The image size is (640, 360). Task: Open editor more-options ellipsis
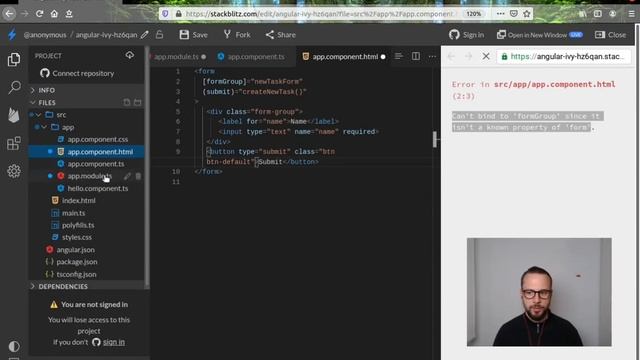(x=432, y=56)
